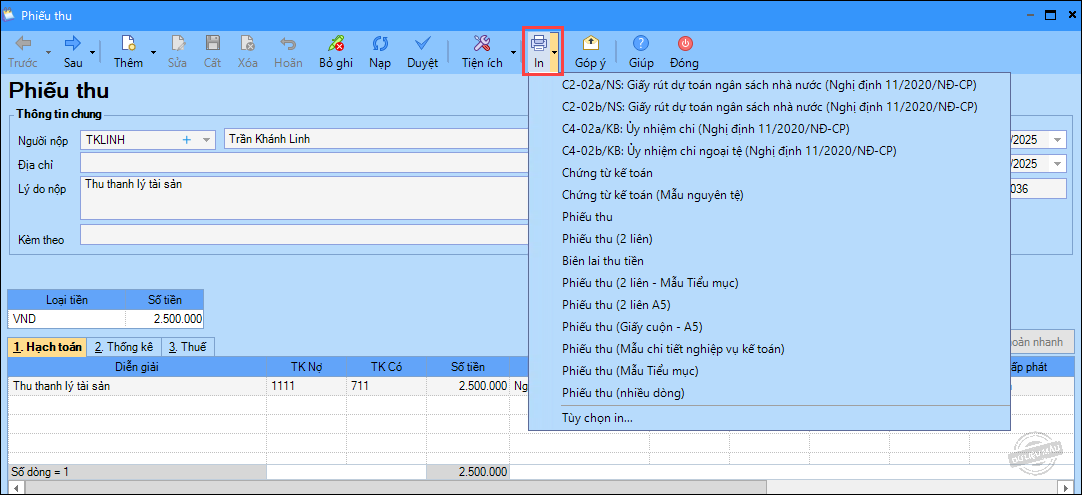This screenshot has height=495, width=1082.
Task: Click the Loại tiền column header
Action: click(x=67, y=300)
